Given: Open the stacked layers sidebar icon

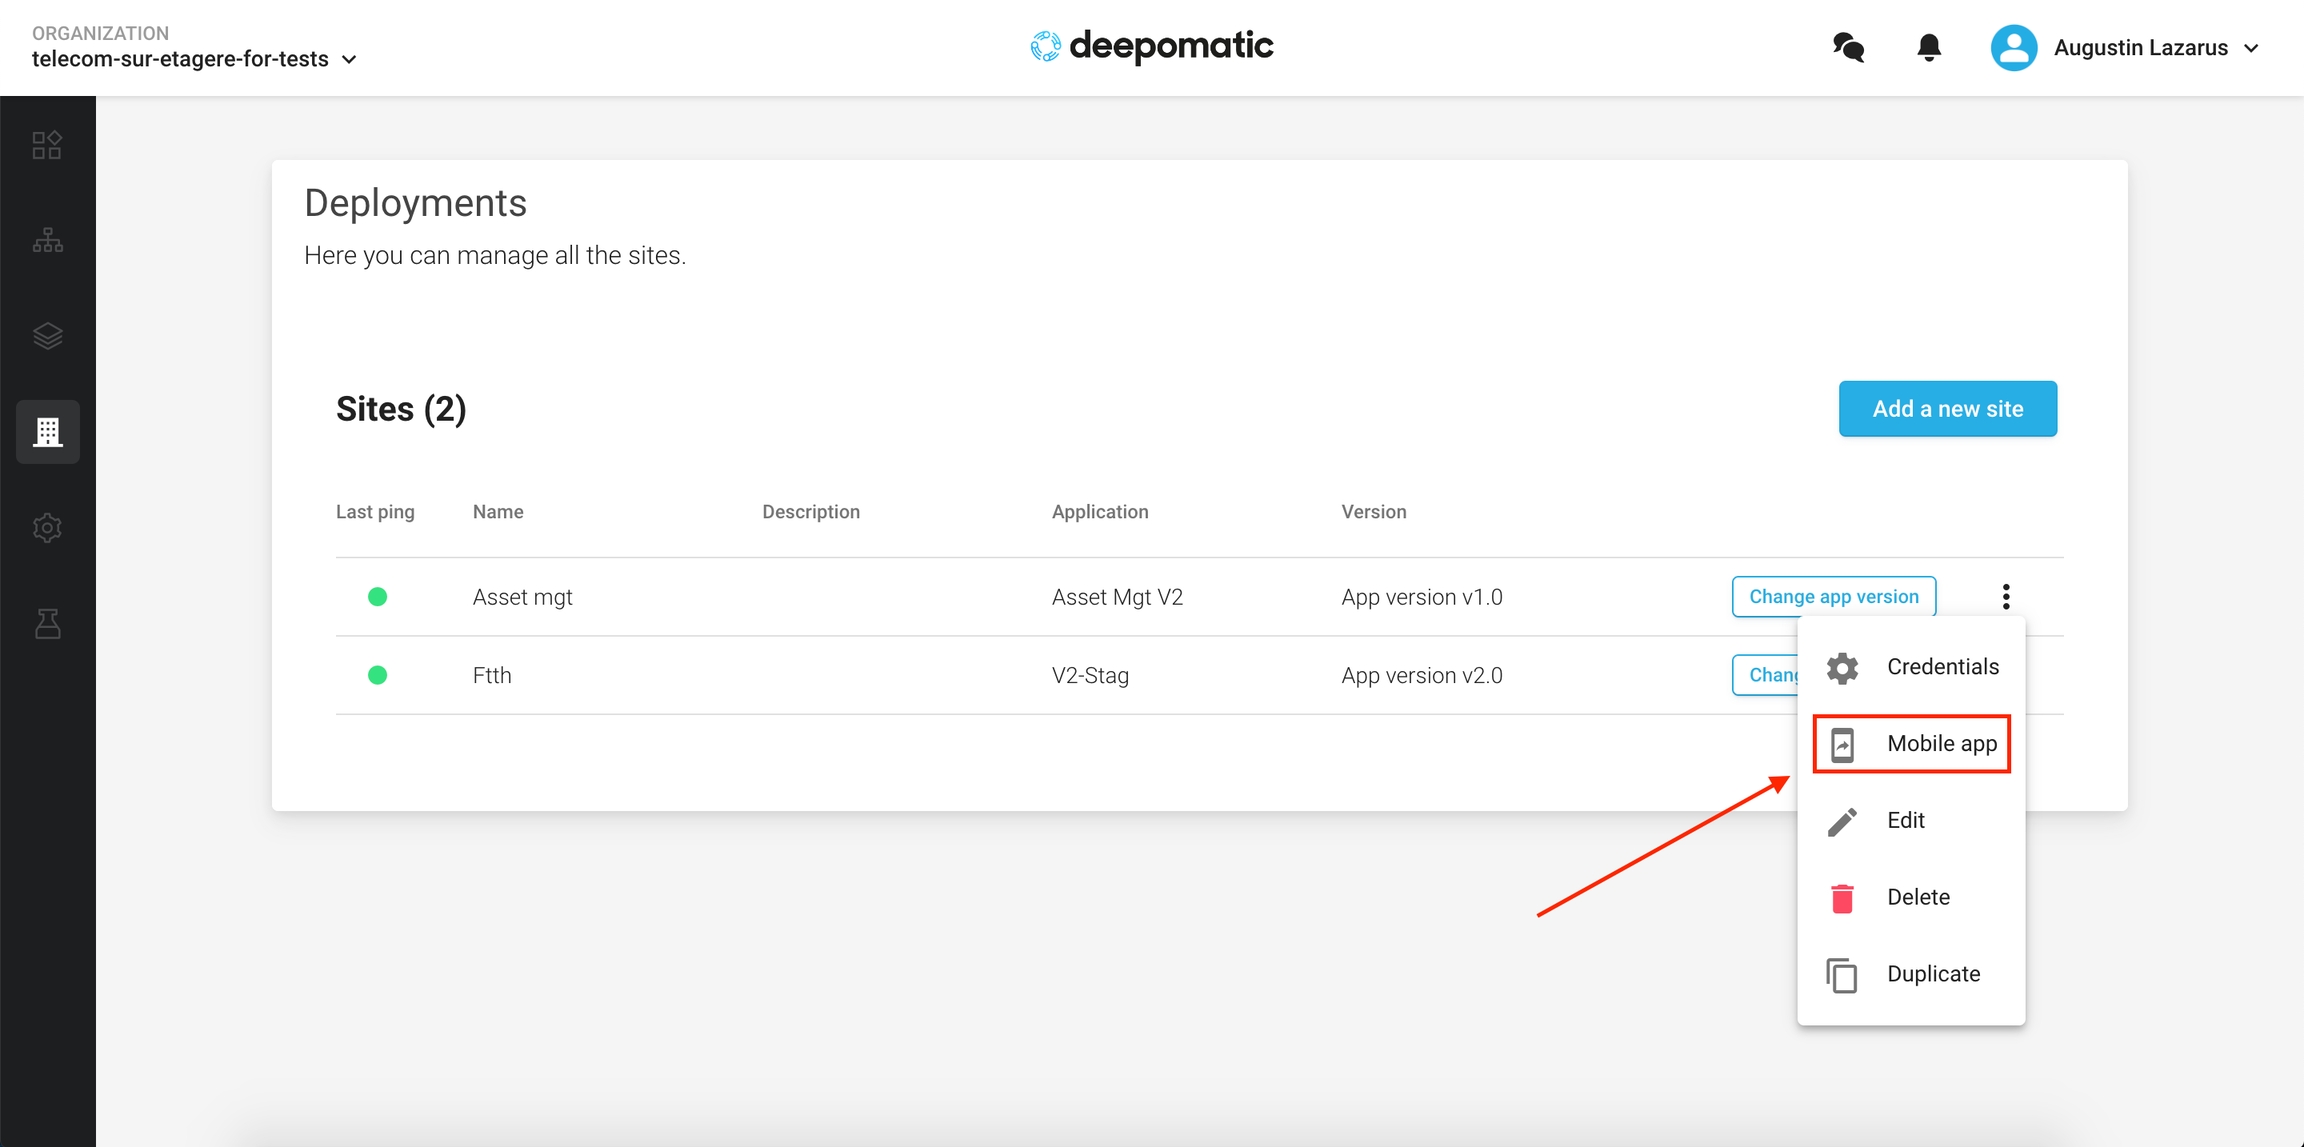Looking at the screenshot, I should tap(47, 336).
